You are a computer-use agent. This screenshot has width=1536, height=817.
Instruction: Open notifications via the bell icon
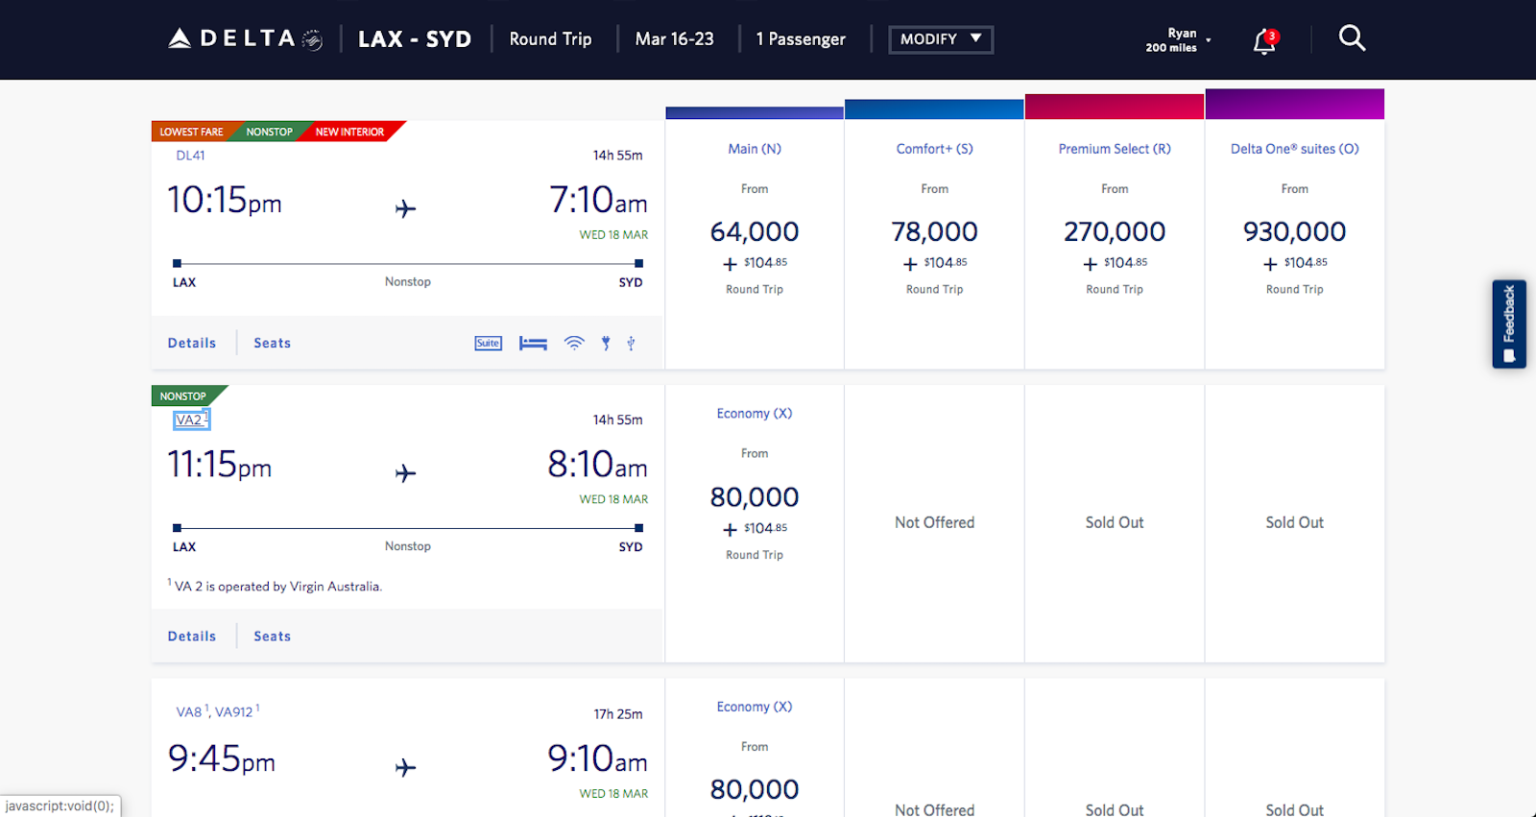(1264, 38)
